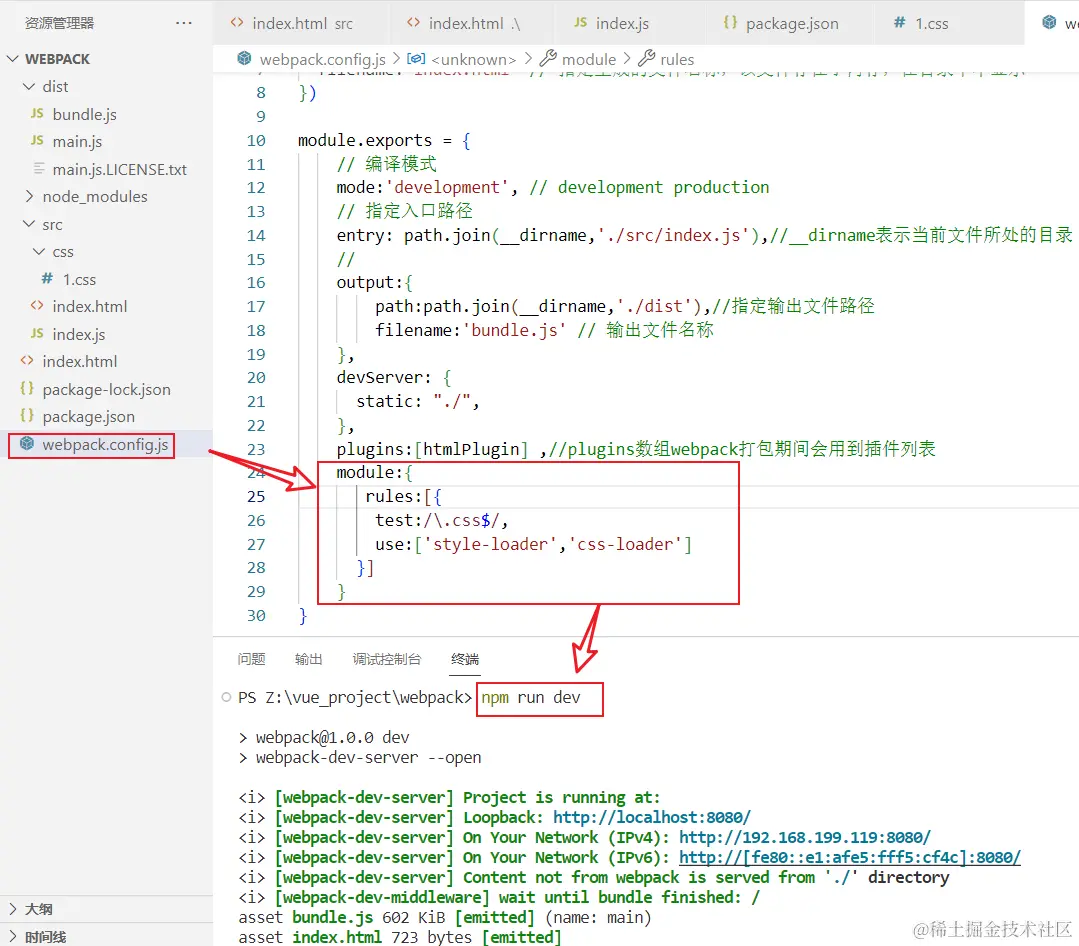Click wrench icon next to rules breadcrumb

coord(647,58)
